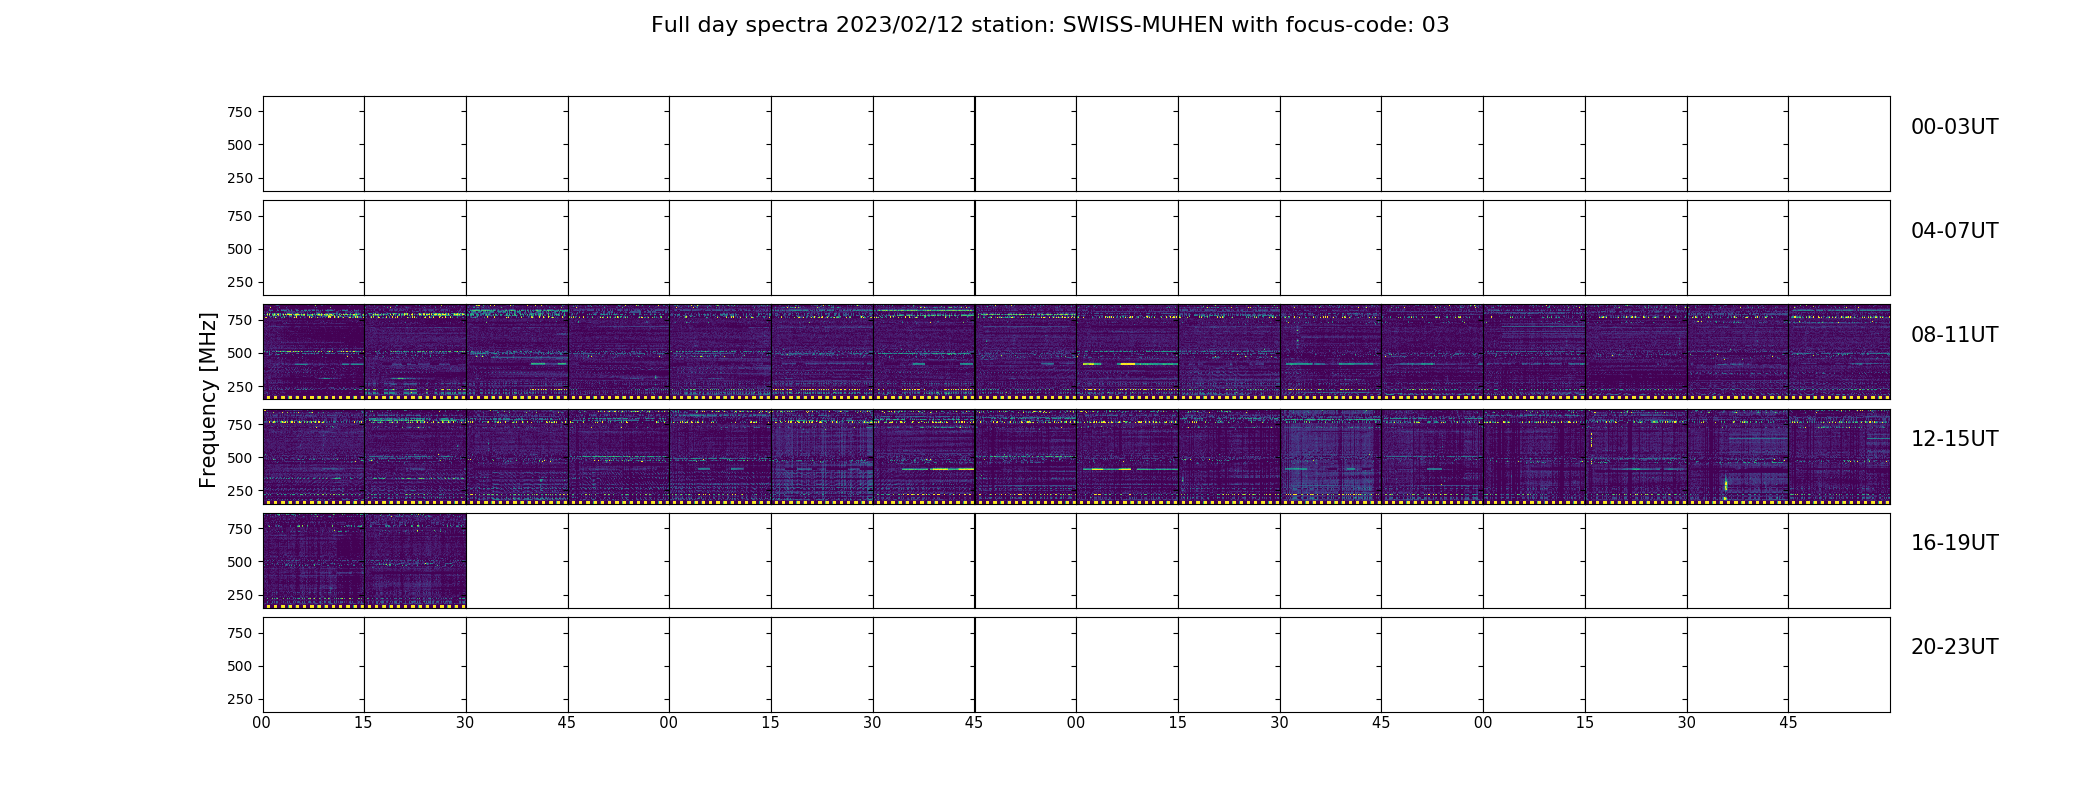Click the empty 04-07UT plot panel

coord(1076,248)
